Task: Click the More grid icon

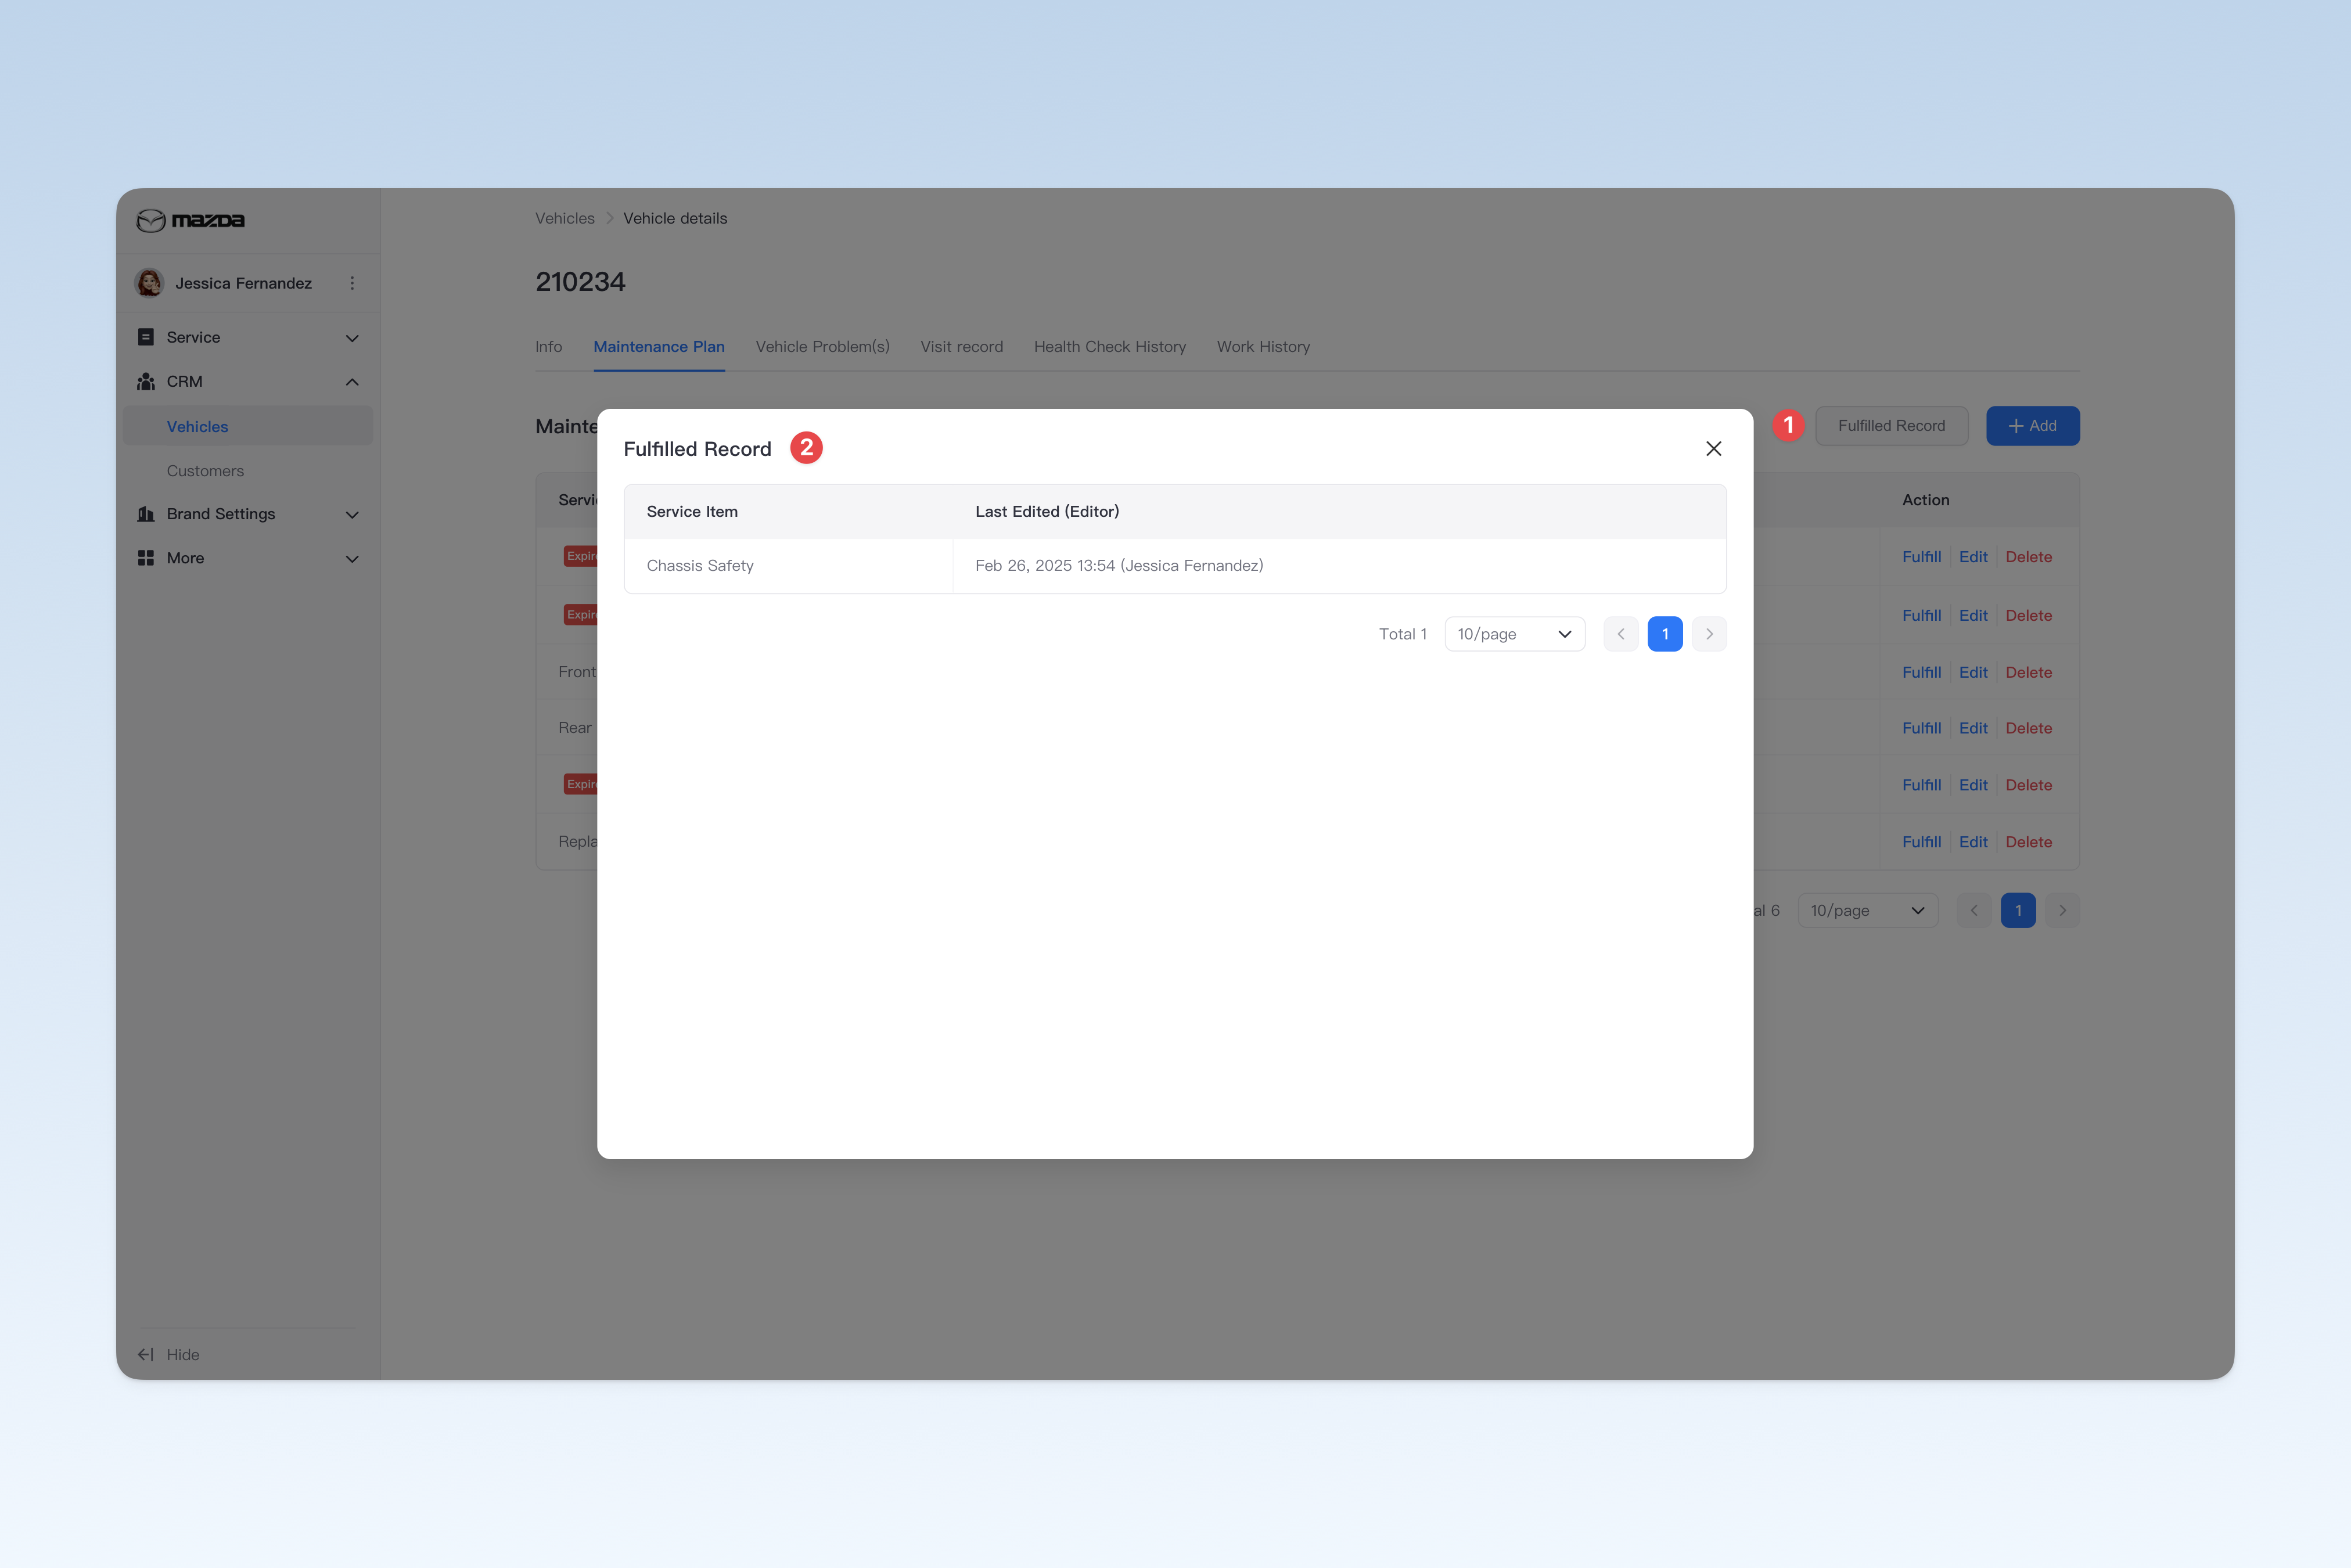Action: pos(146,558)
